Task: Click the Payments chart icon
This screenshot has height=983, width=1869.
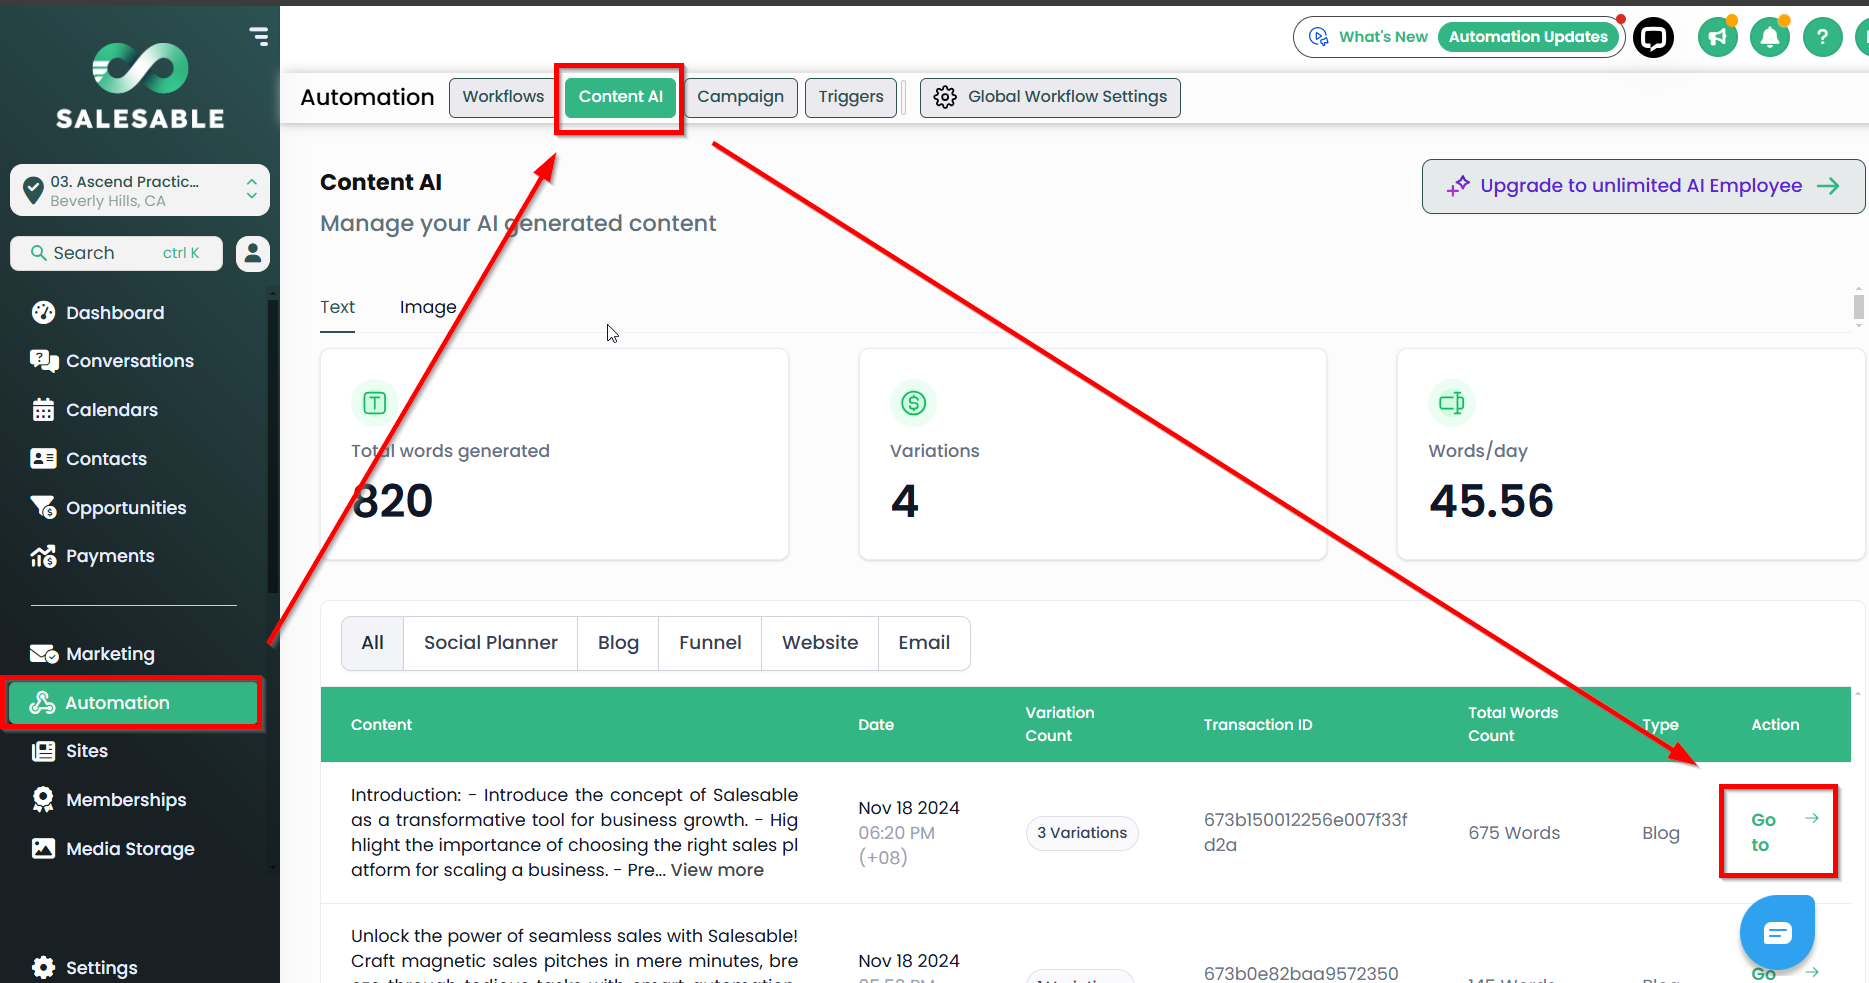Action: [43, 556]
